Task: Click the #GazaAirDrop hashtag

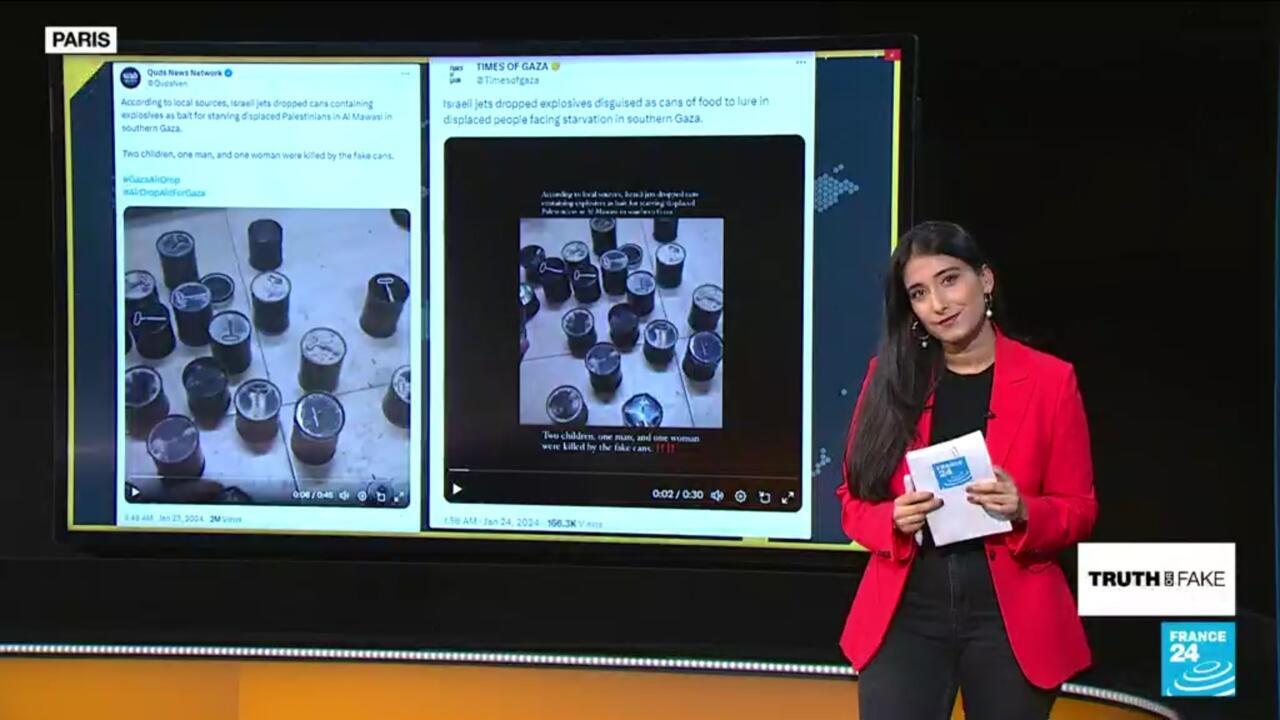Action: 151,179
